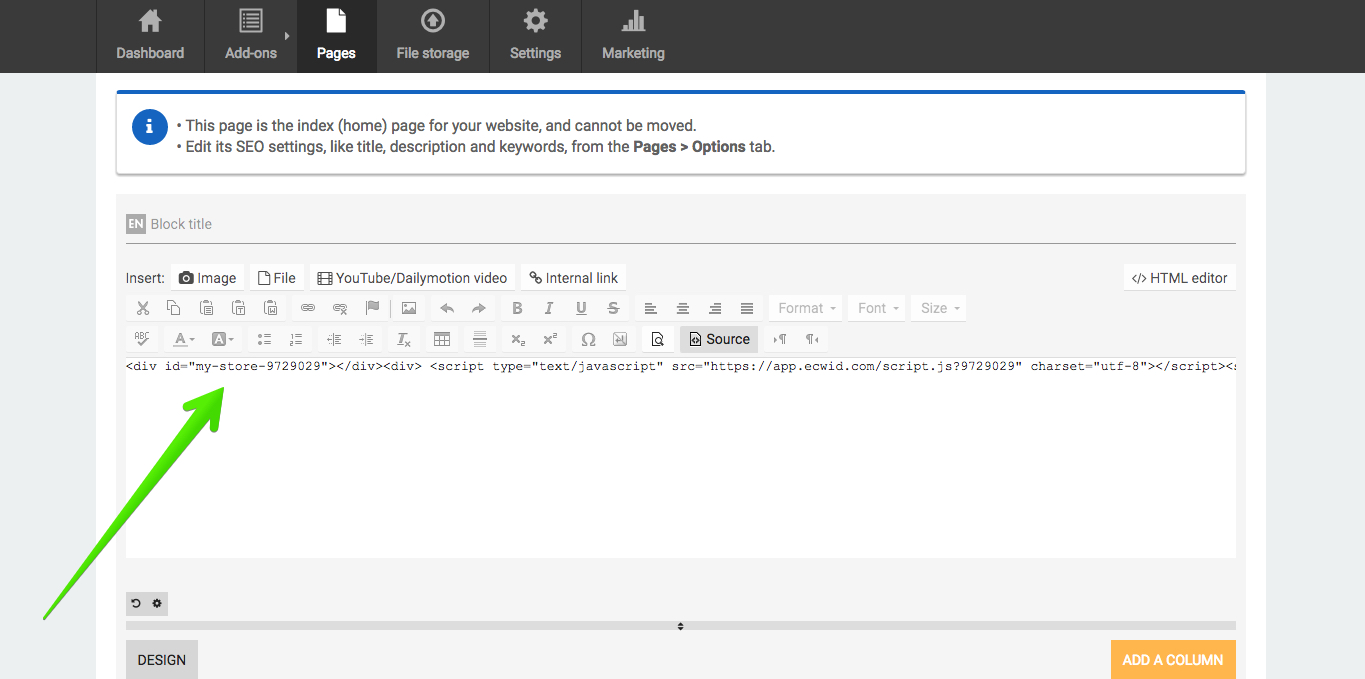
Task: Click the block height resize handle
Action: click(x=681, y=626)
